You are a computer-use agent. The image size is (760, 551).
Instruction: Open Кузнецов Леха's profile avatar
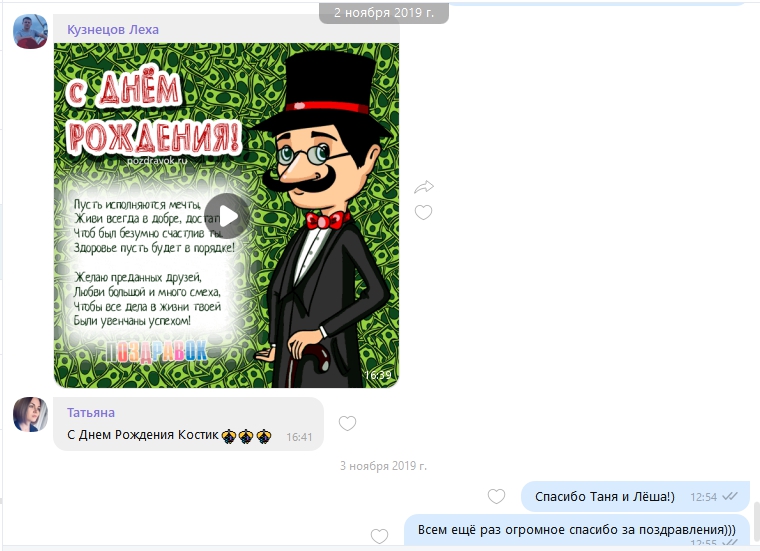coord(30,31)
